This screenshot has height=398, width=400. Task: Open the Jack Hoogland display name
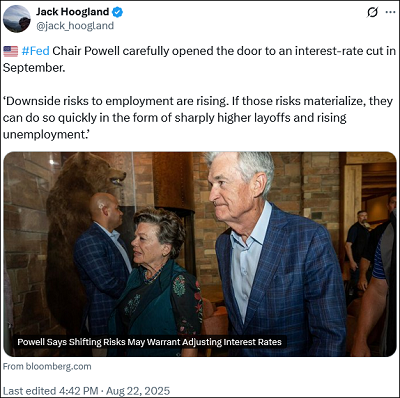click(73, 12)
